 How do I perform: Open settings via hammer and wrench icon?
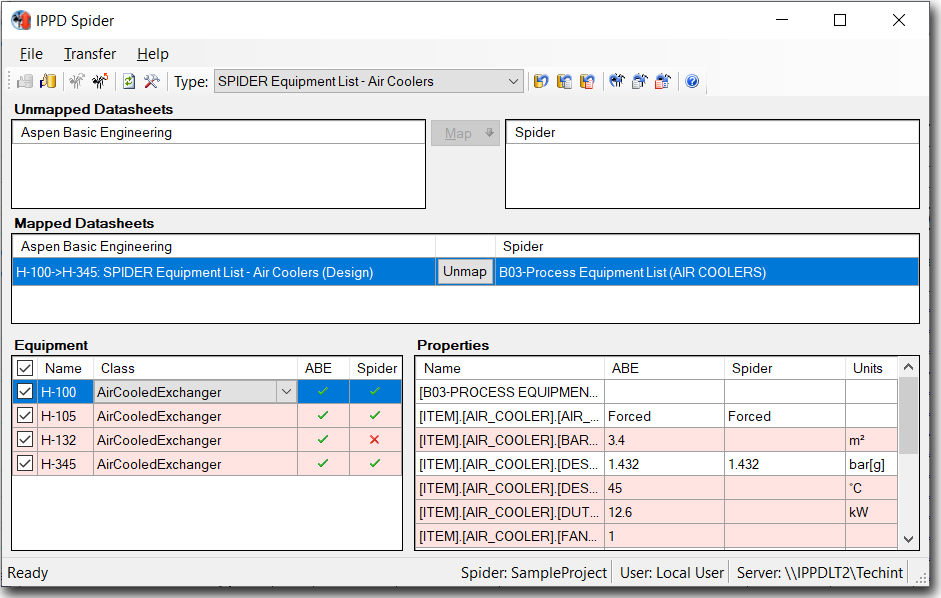click(x=151, y=81)
